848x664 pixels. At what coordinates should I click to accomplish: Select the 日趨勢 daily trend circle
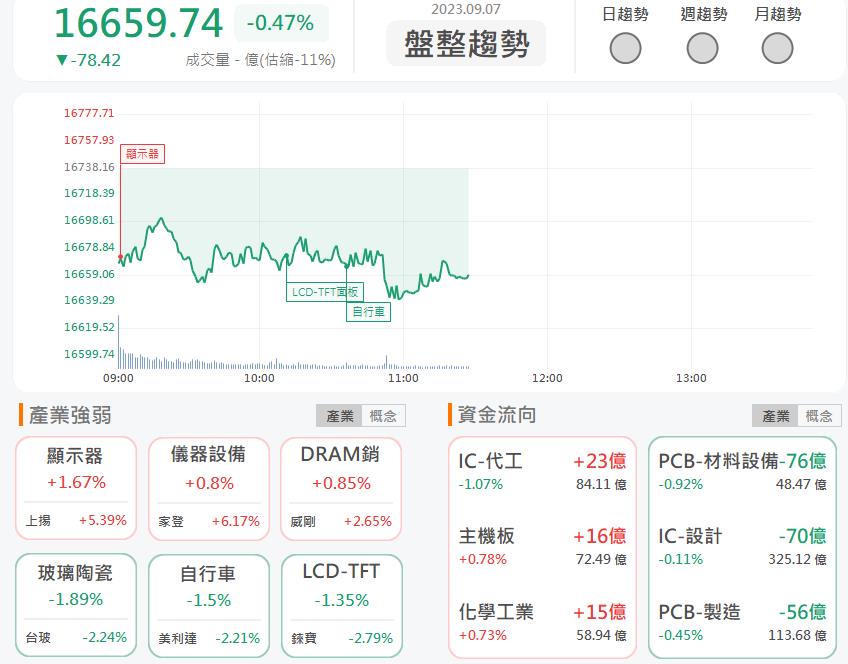point(625,46)
